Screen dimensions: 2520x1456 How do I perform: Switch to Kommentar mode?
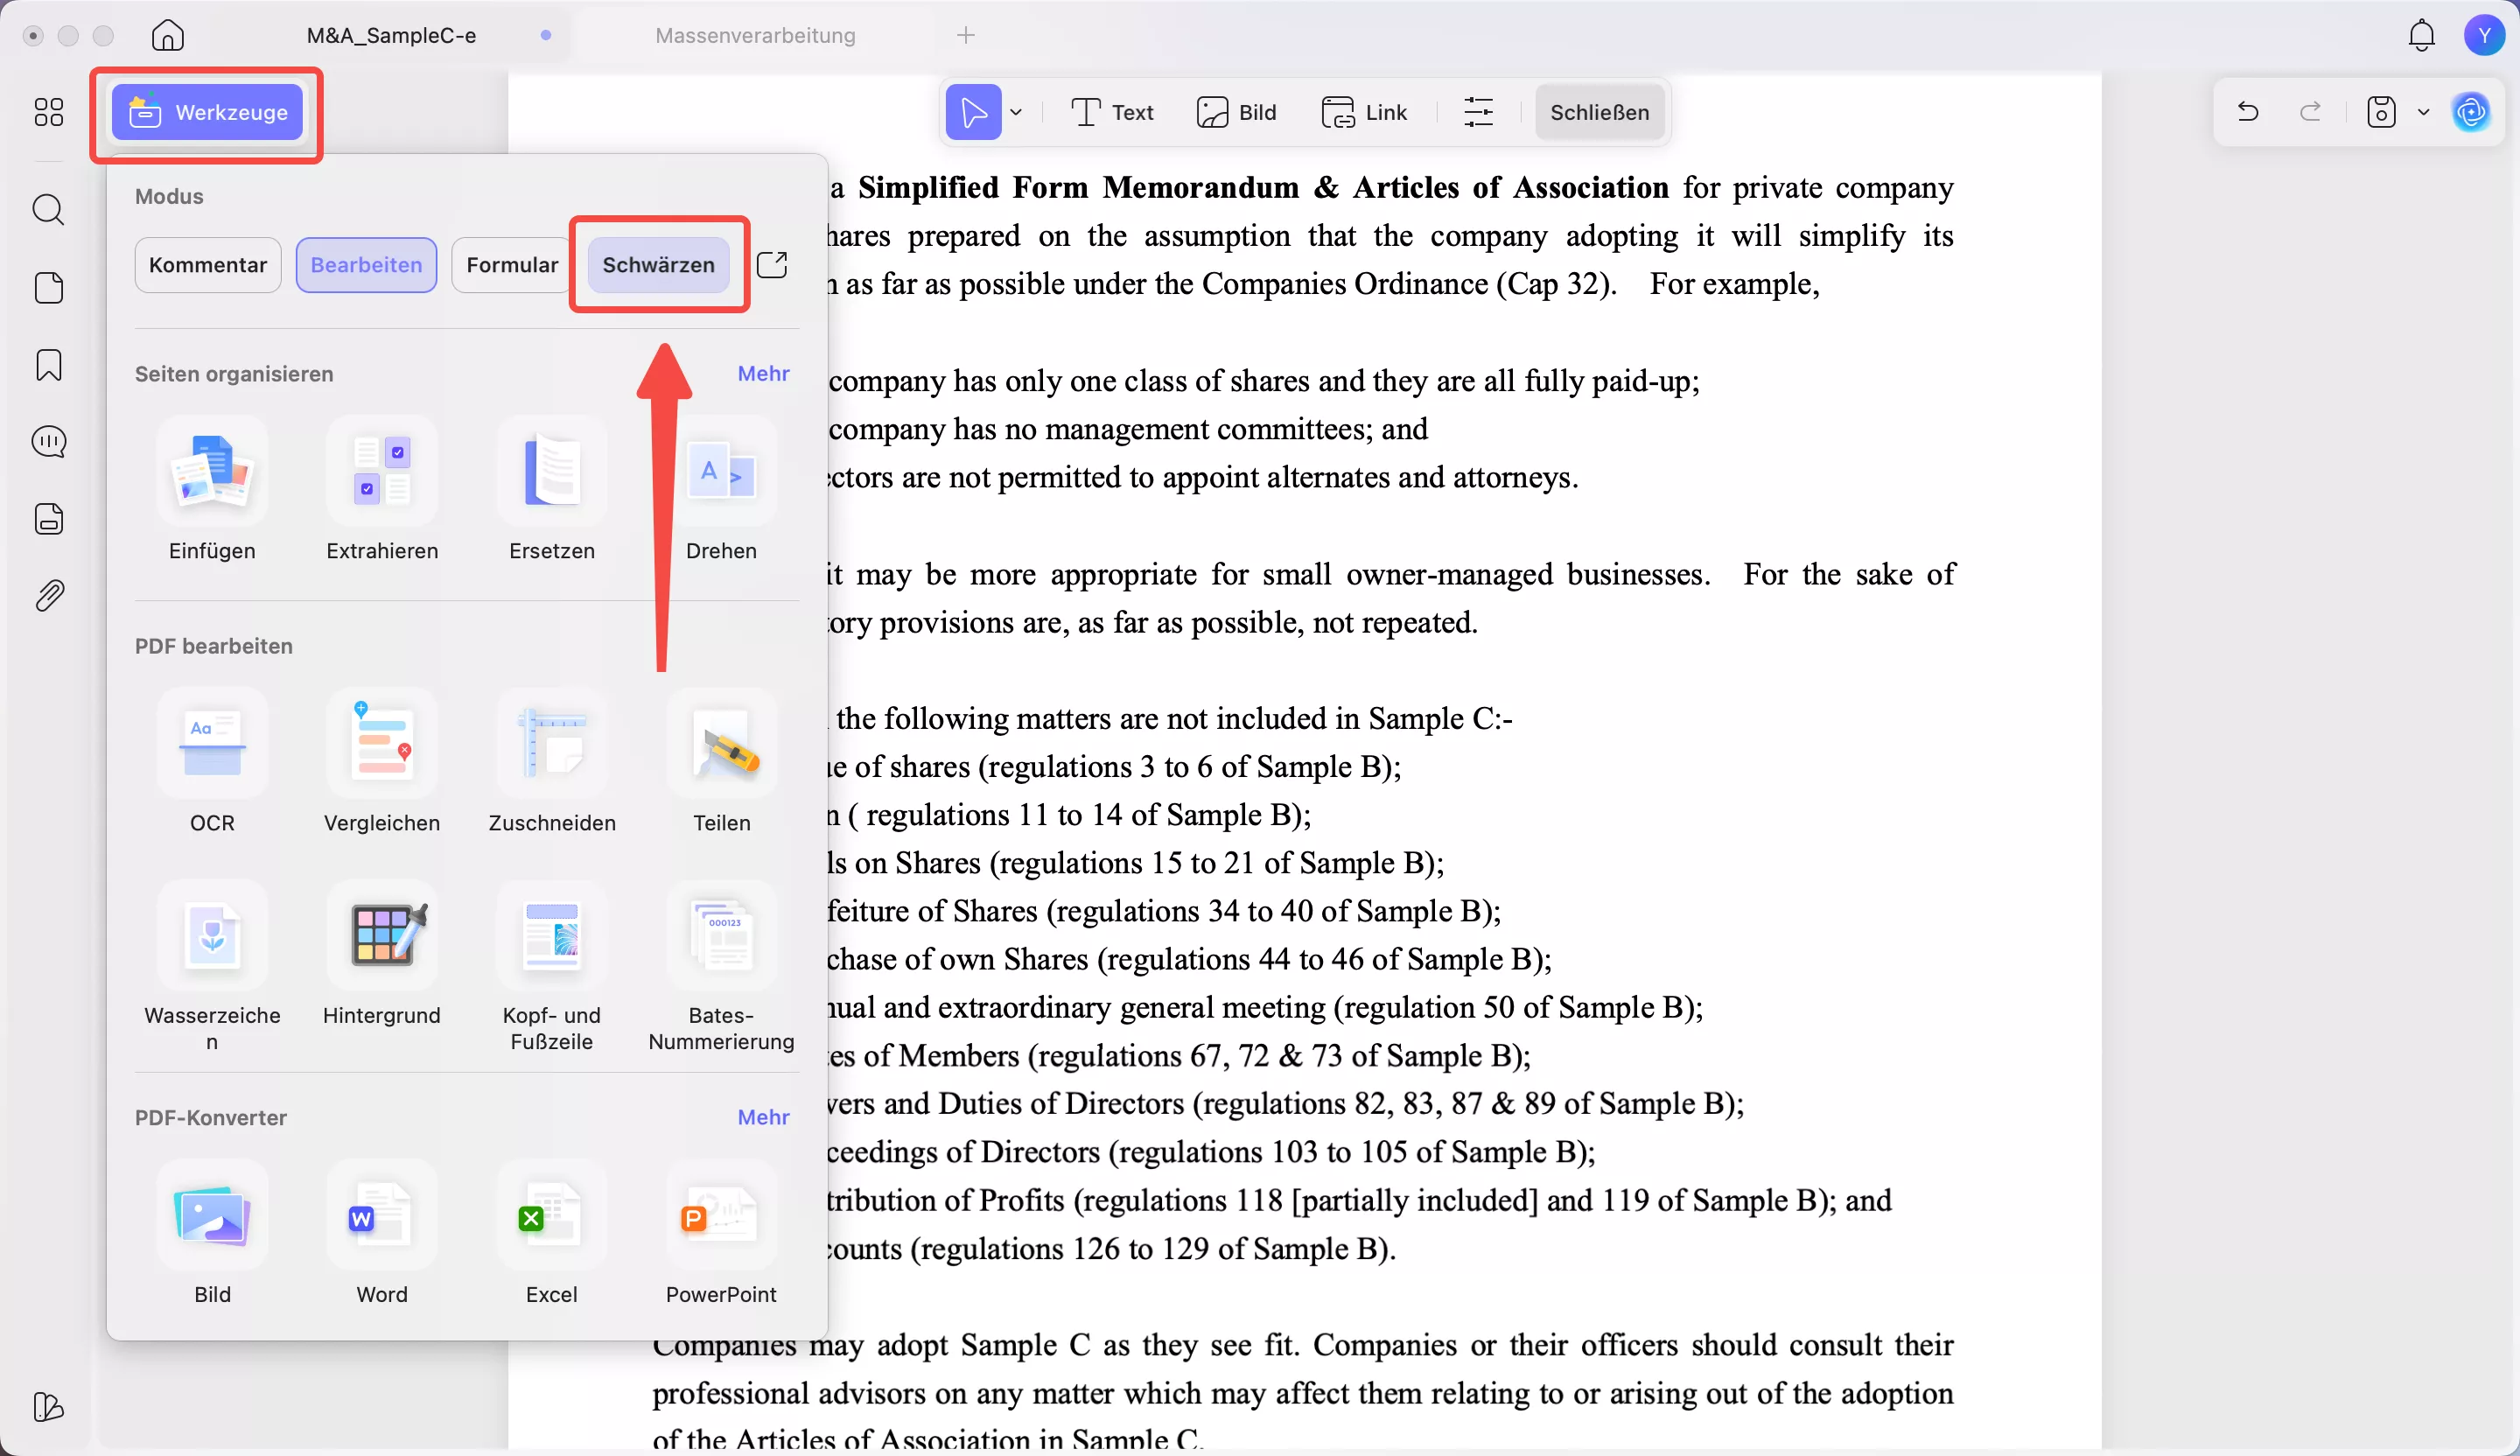click(208, 265)
